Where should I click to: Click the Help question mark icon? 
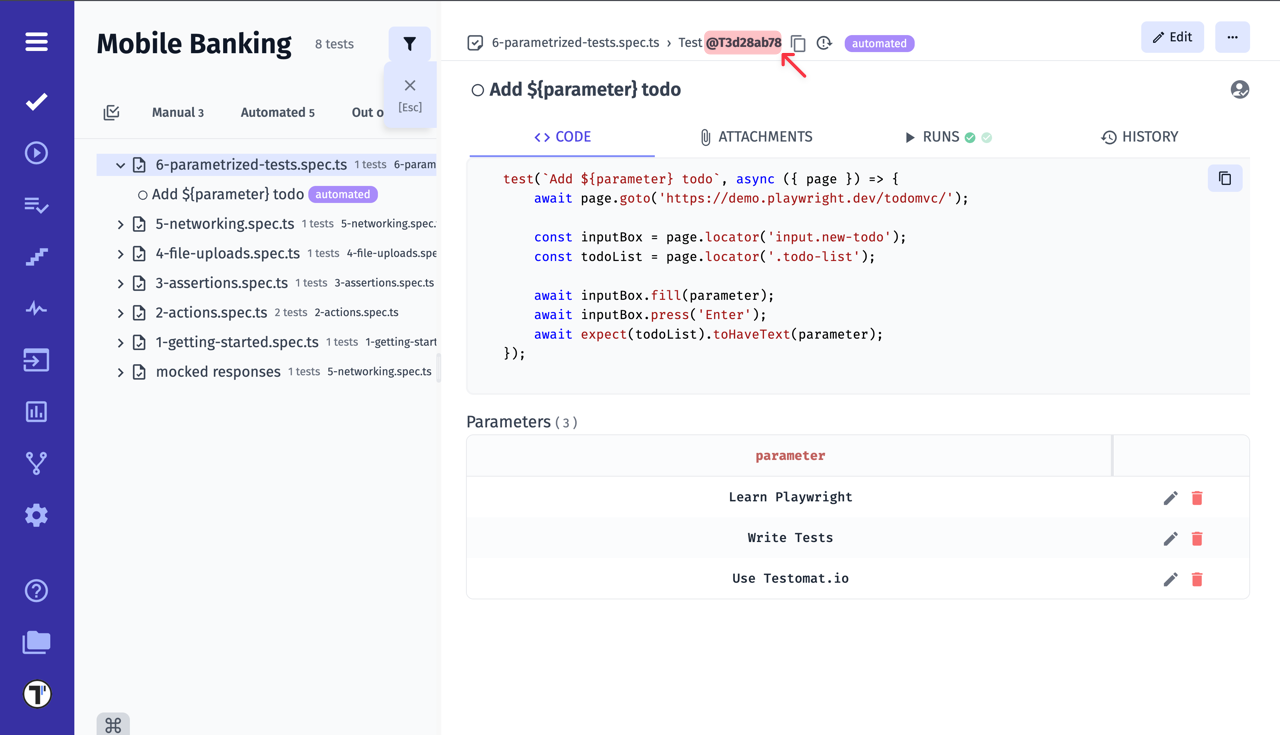[x=36, y=590]
